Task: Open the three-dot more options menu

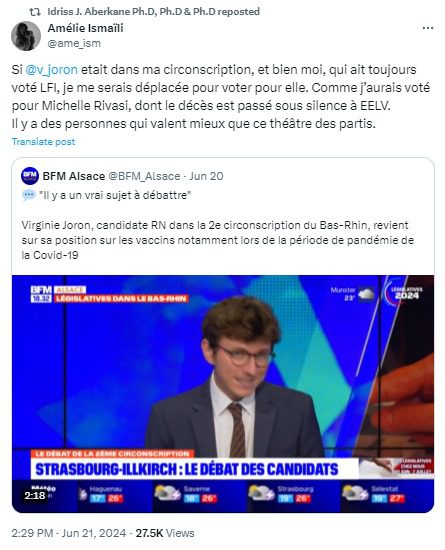Action: click(427, 28)
